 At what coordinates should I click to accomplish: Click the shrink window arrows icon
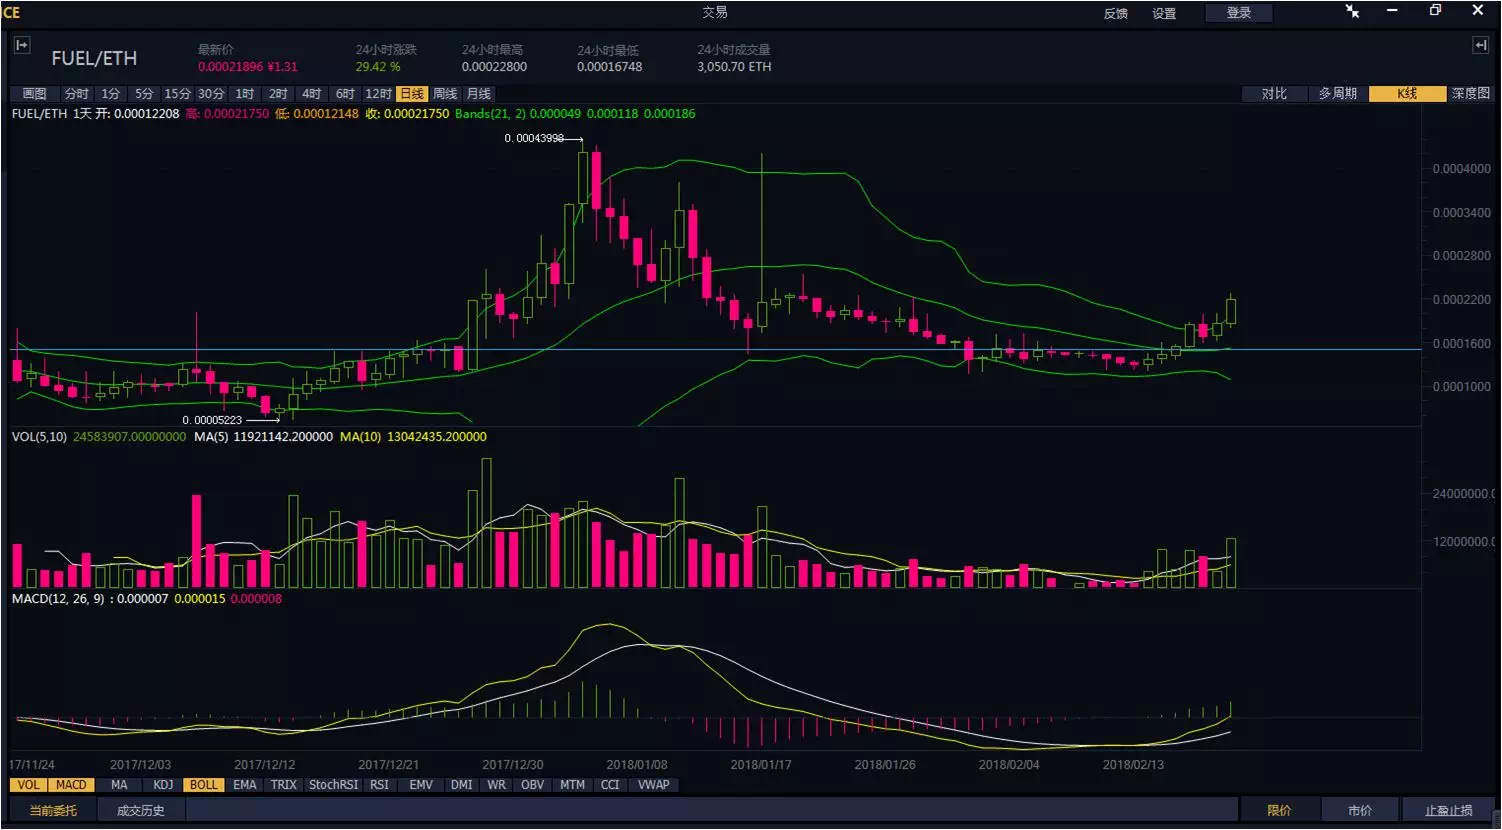[1352, 11]
